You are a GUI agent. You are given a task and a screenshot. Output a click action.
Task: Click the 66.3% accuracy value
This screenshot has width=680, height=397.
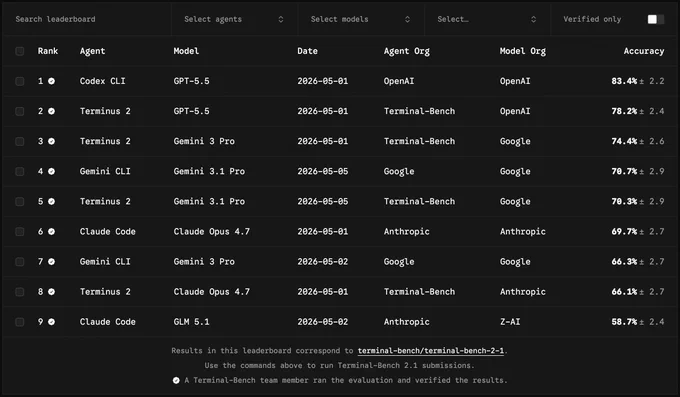pyautogui.click(x=624, y=262)
